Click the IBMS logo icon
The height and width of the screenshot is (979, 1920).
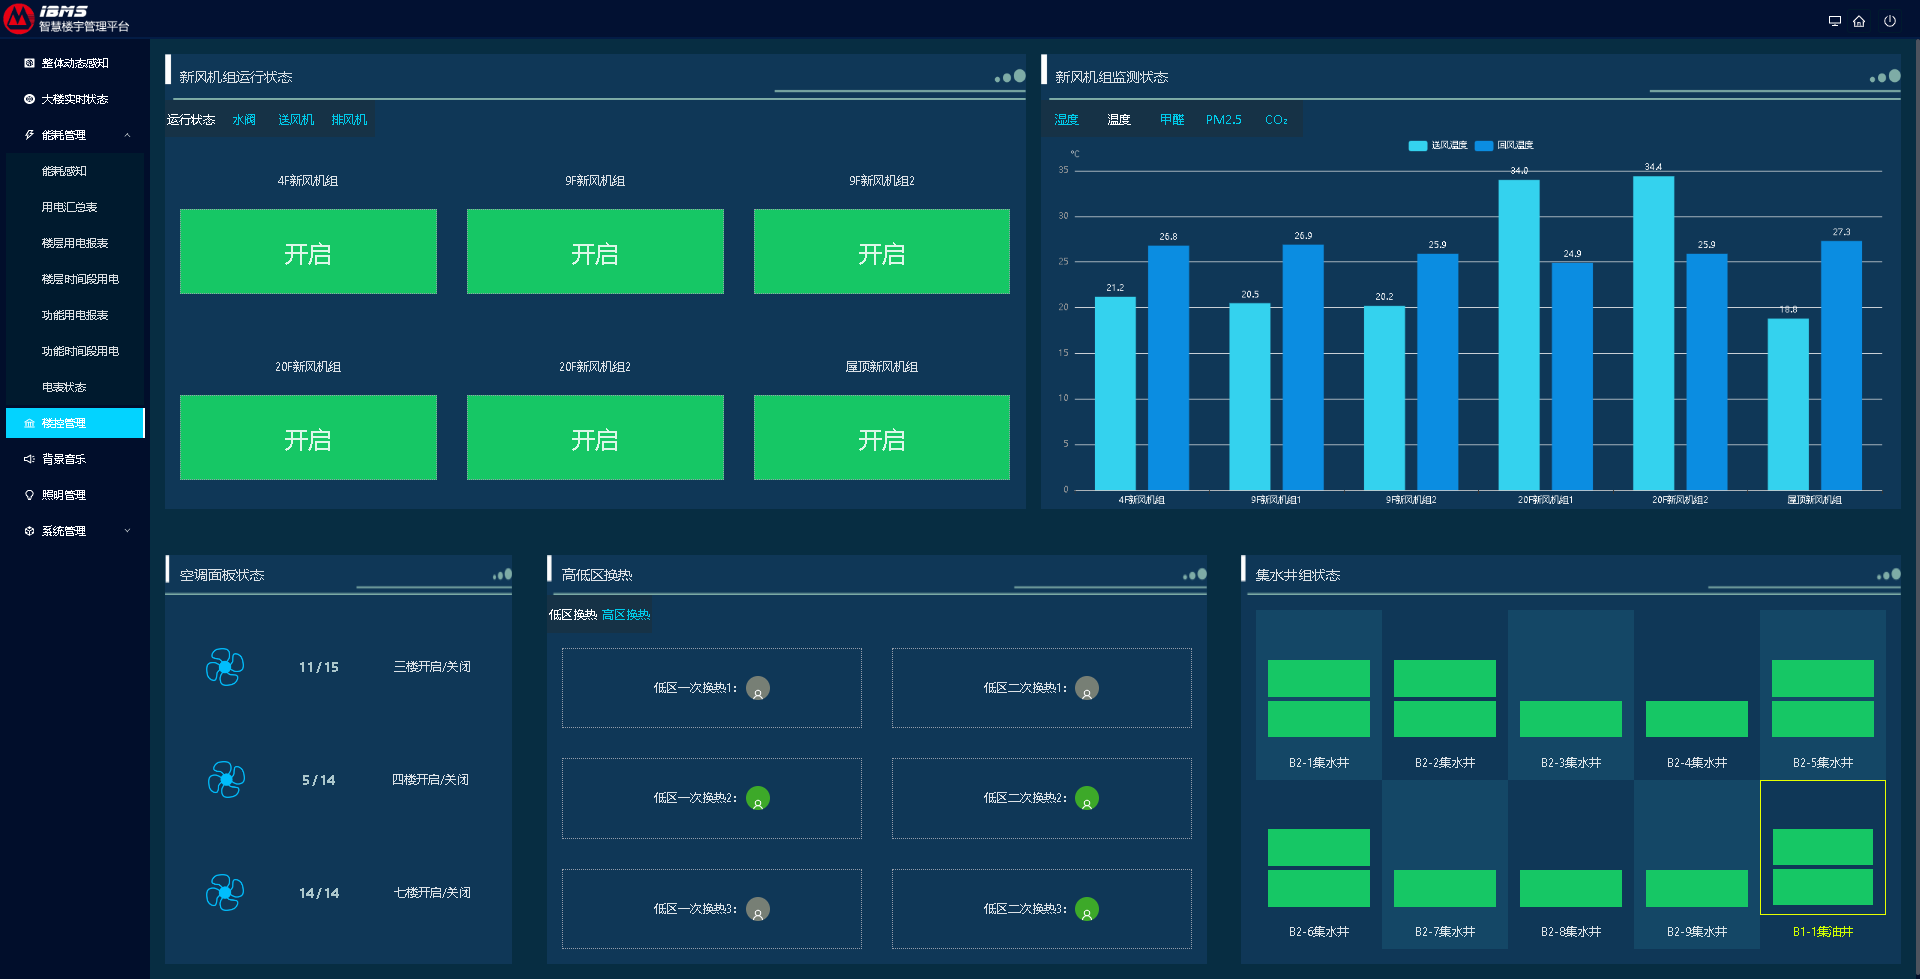click(x=19, y=18)
